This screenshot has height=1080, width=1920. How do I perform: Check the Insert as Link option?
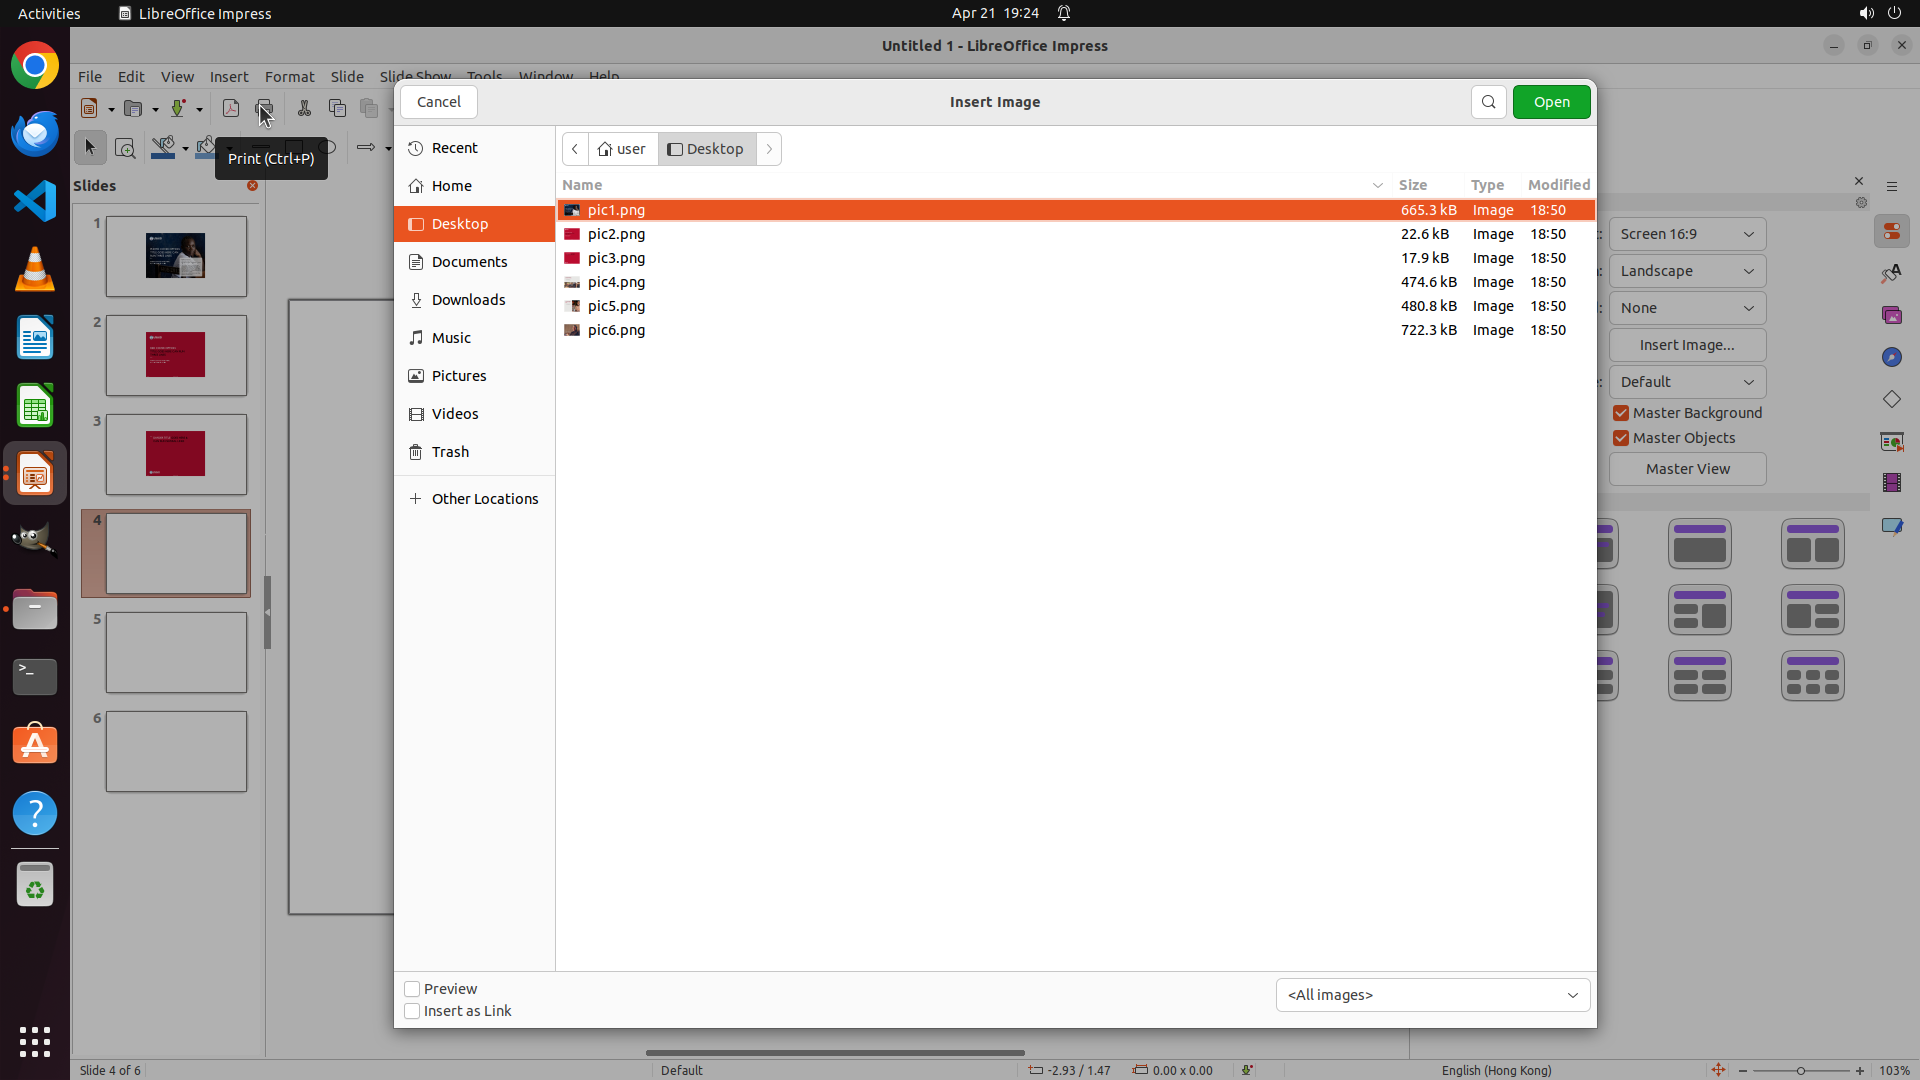point(412,1011)
